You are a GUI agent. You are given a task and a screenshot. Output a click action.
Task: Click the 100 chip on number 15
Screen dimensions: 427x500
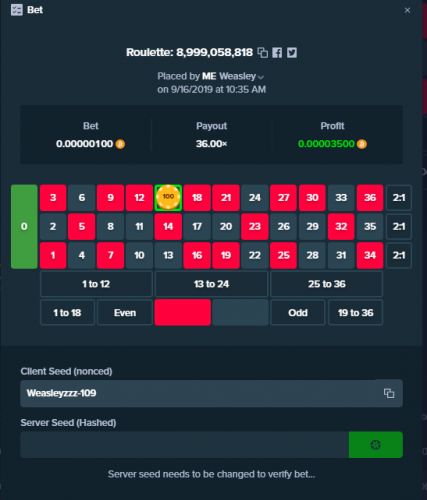[168, 198]
